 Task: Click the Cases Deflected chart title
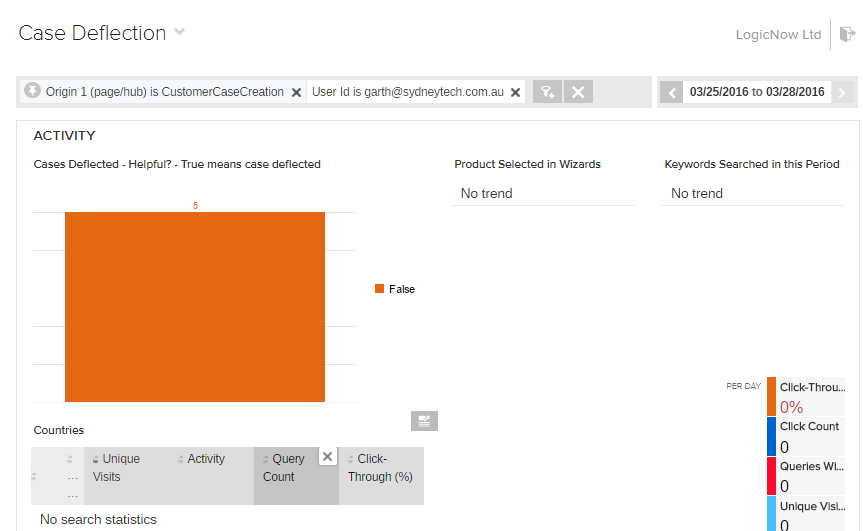pos(177,164)
